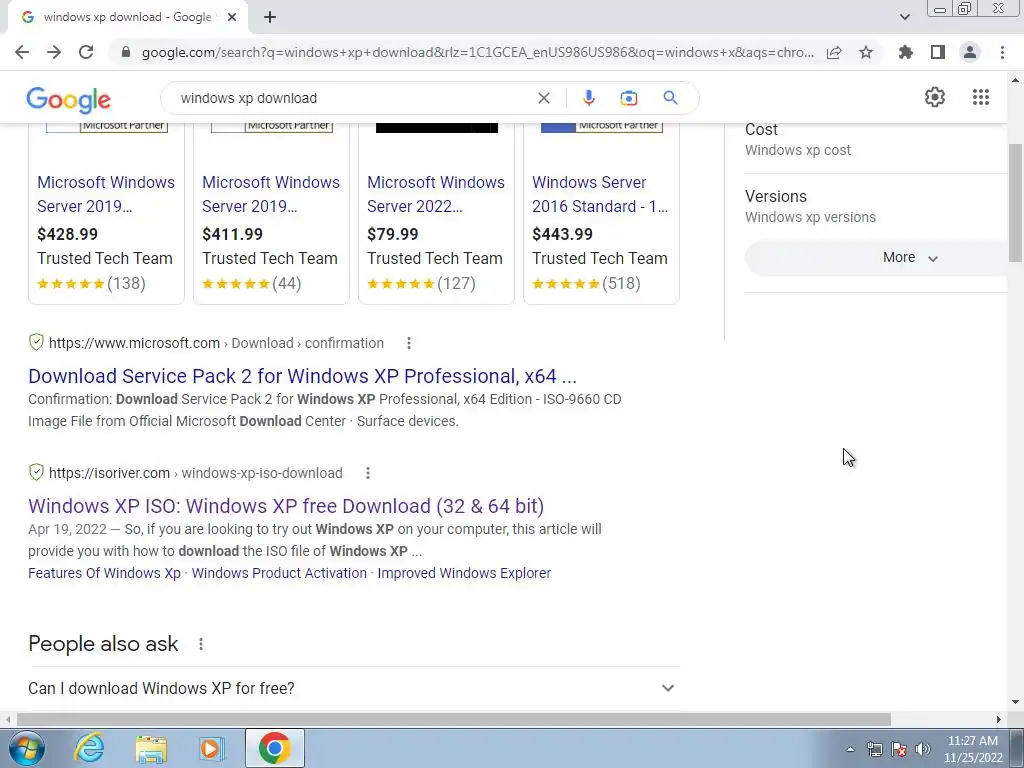Open People also ask options menu

click(200, 644)
